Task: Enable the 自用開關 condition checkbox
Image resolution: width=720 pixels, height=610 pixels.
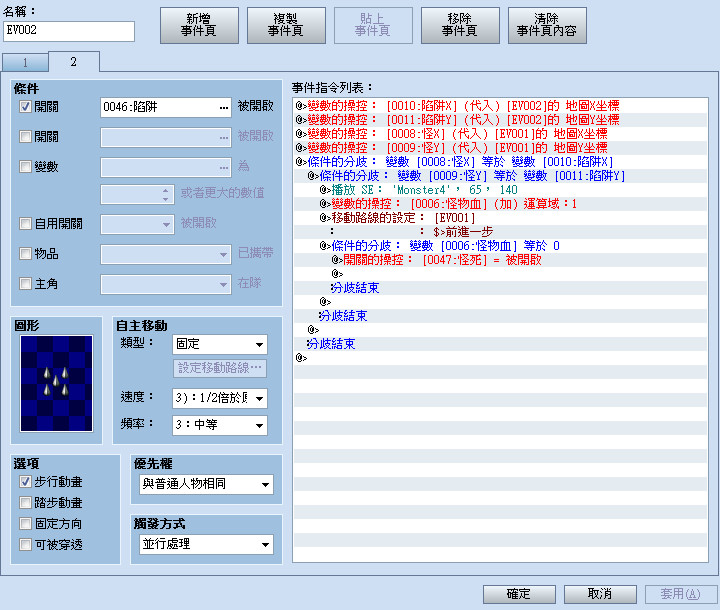Action: coord(25,224)
